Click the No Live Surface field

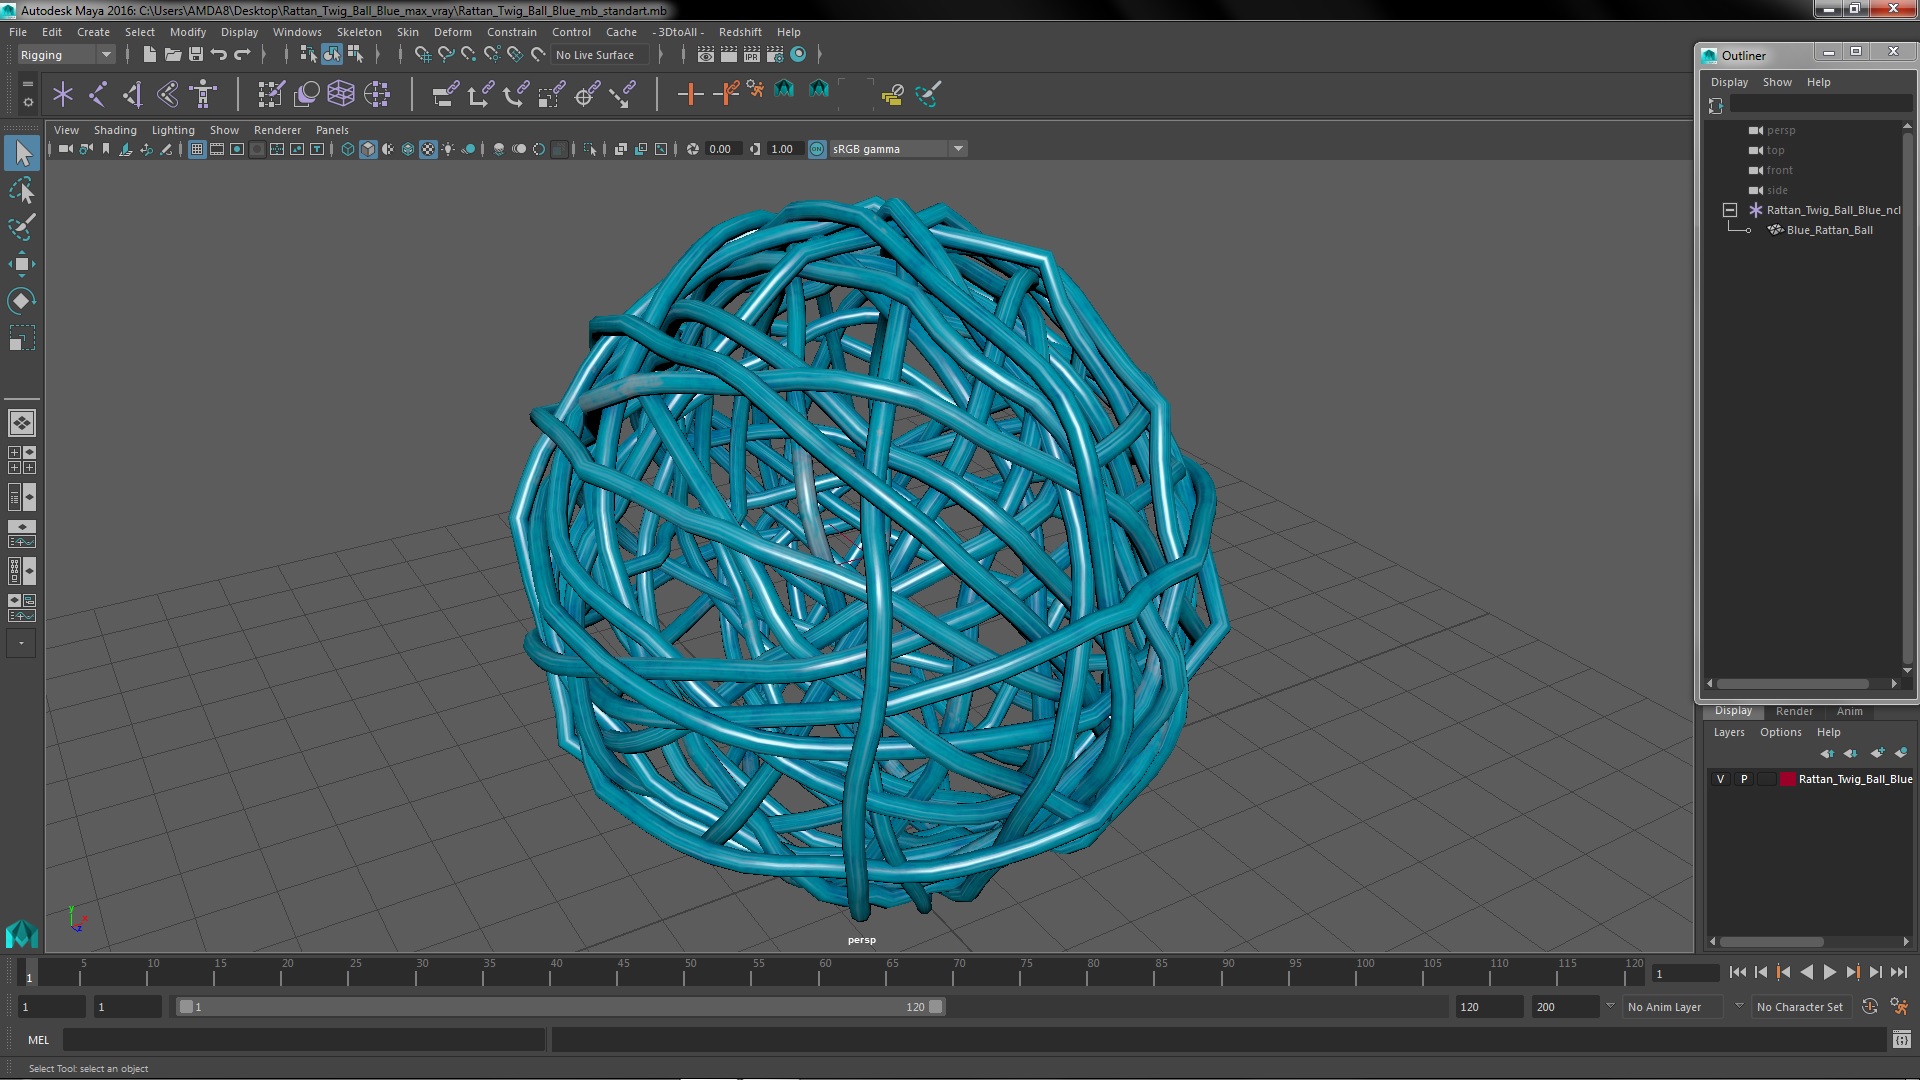[x=598, y=55]
